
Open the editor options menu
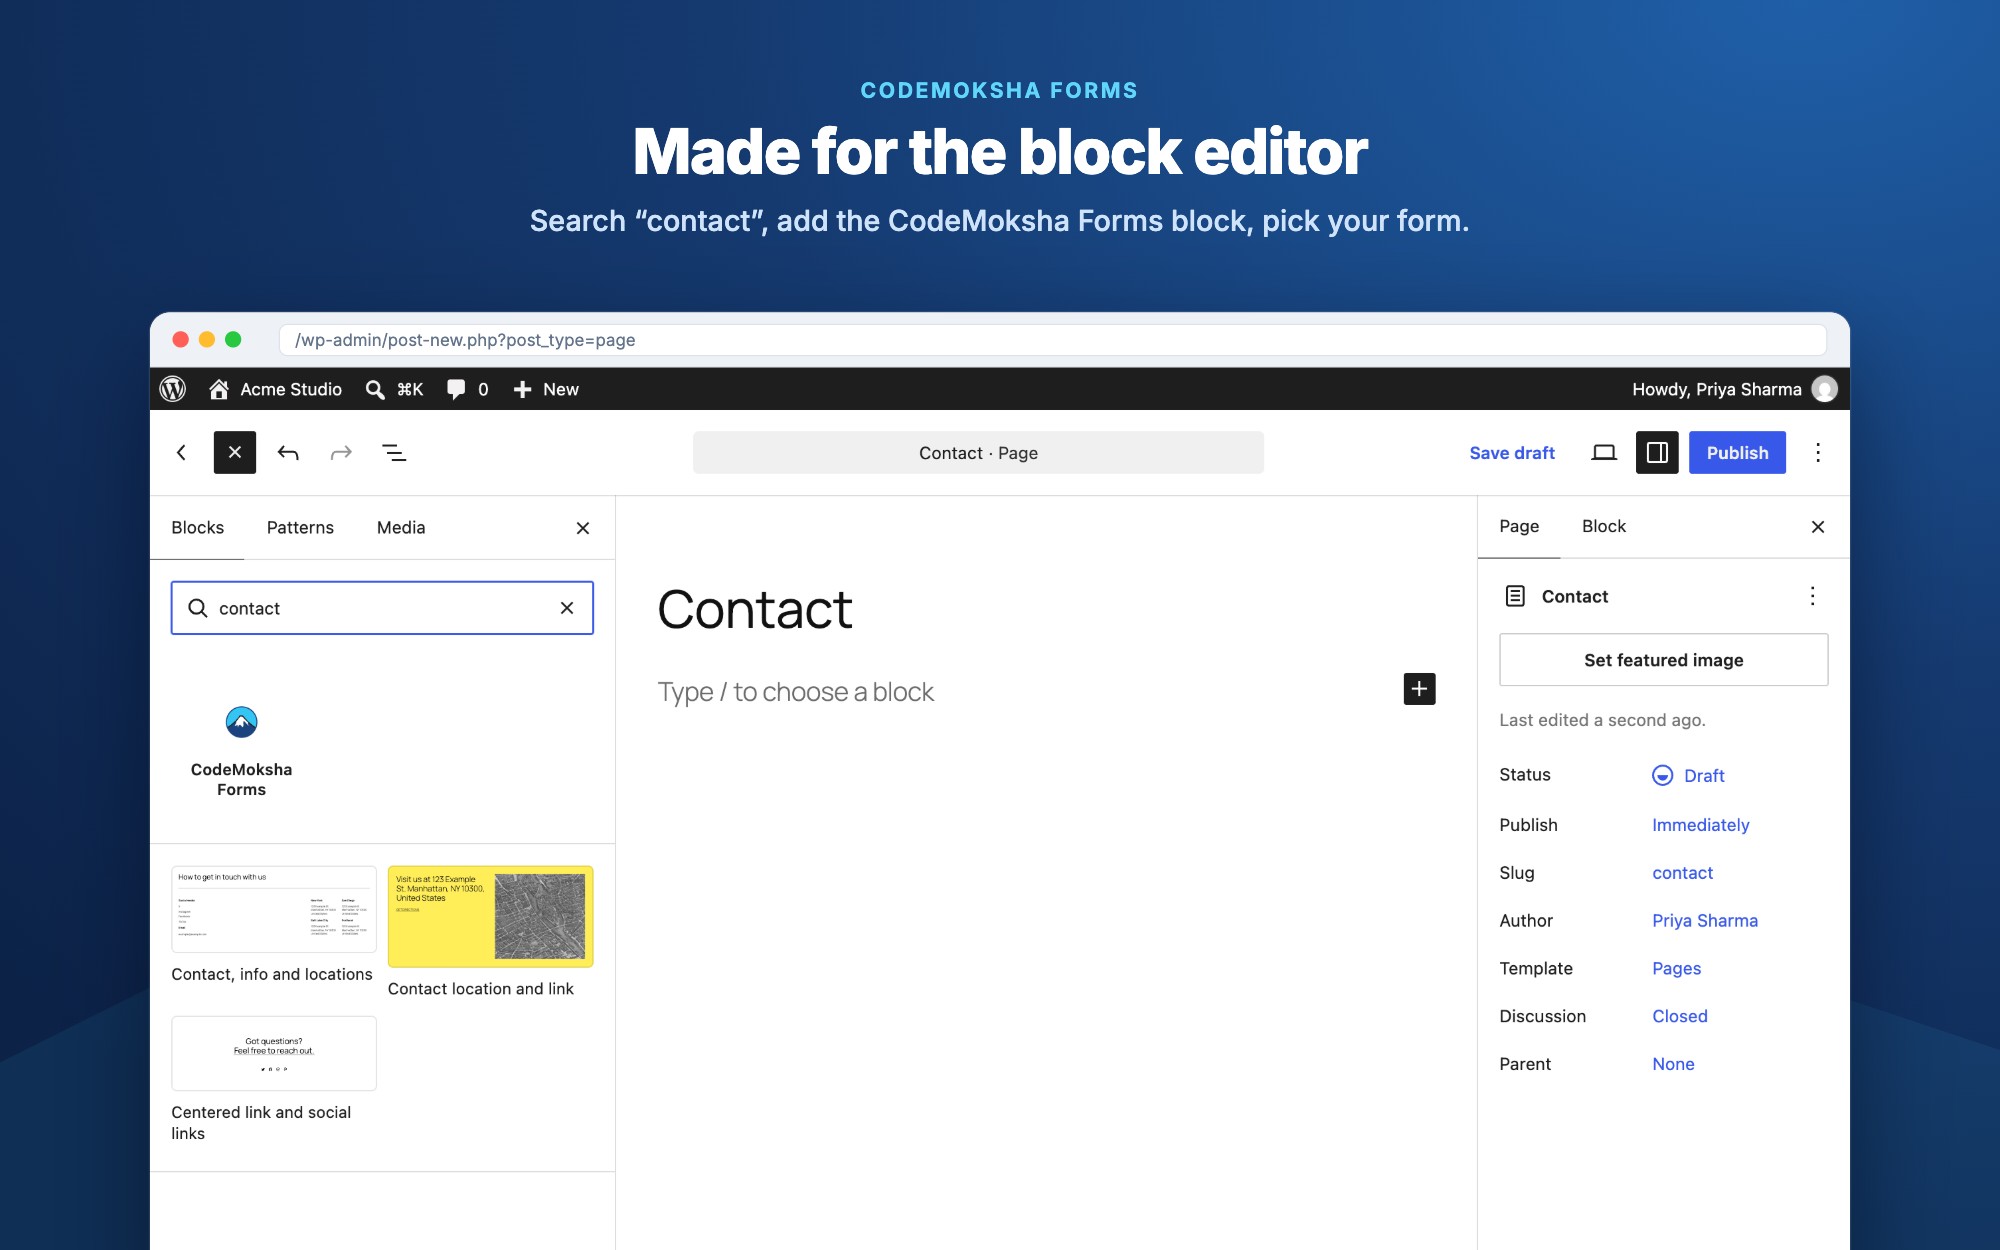(x=1818, y=453)
